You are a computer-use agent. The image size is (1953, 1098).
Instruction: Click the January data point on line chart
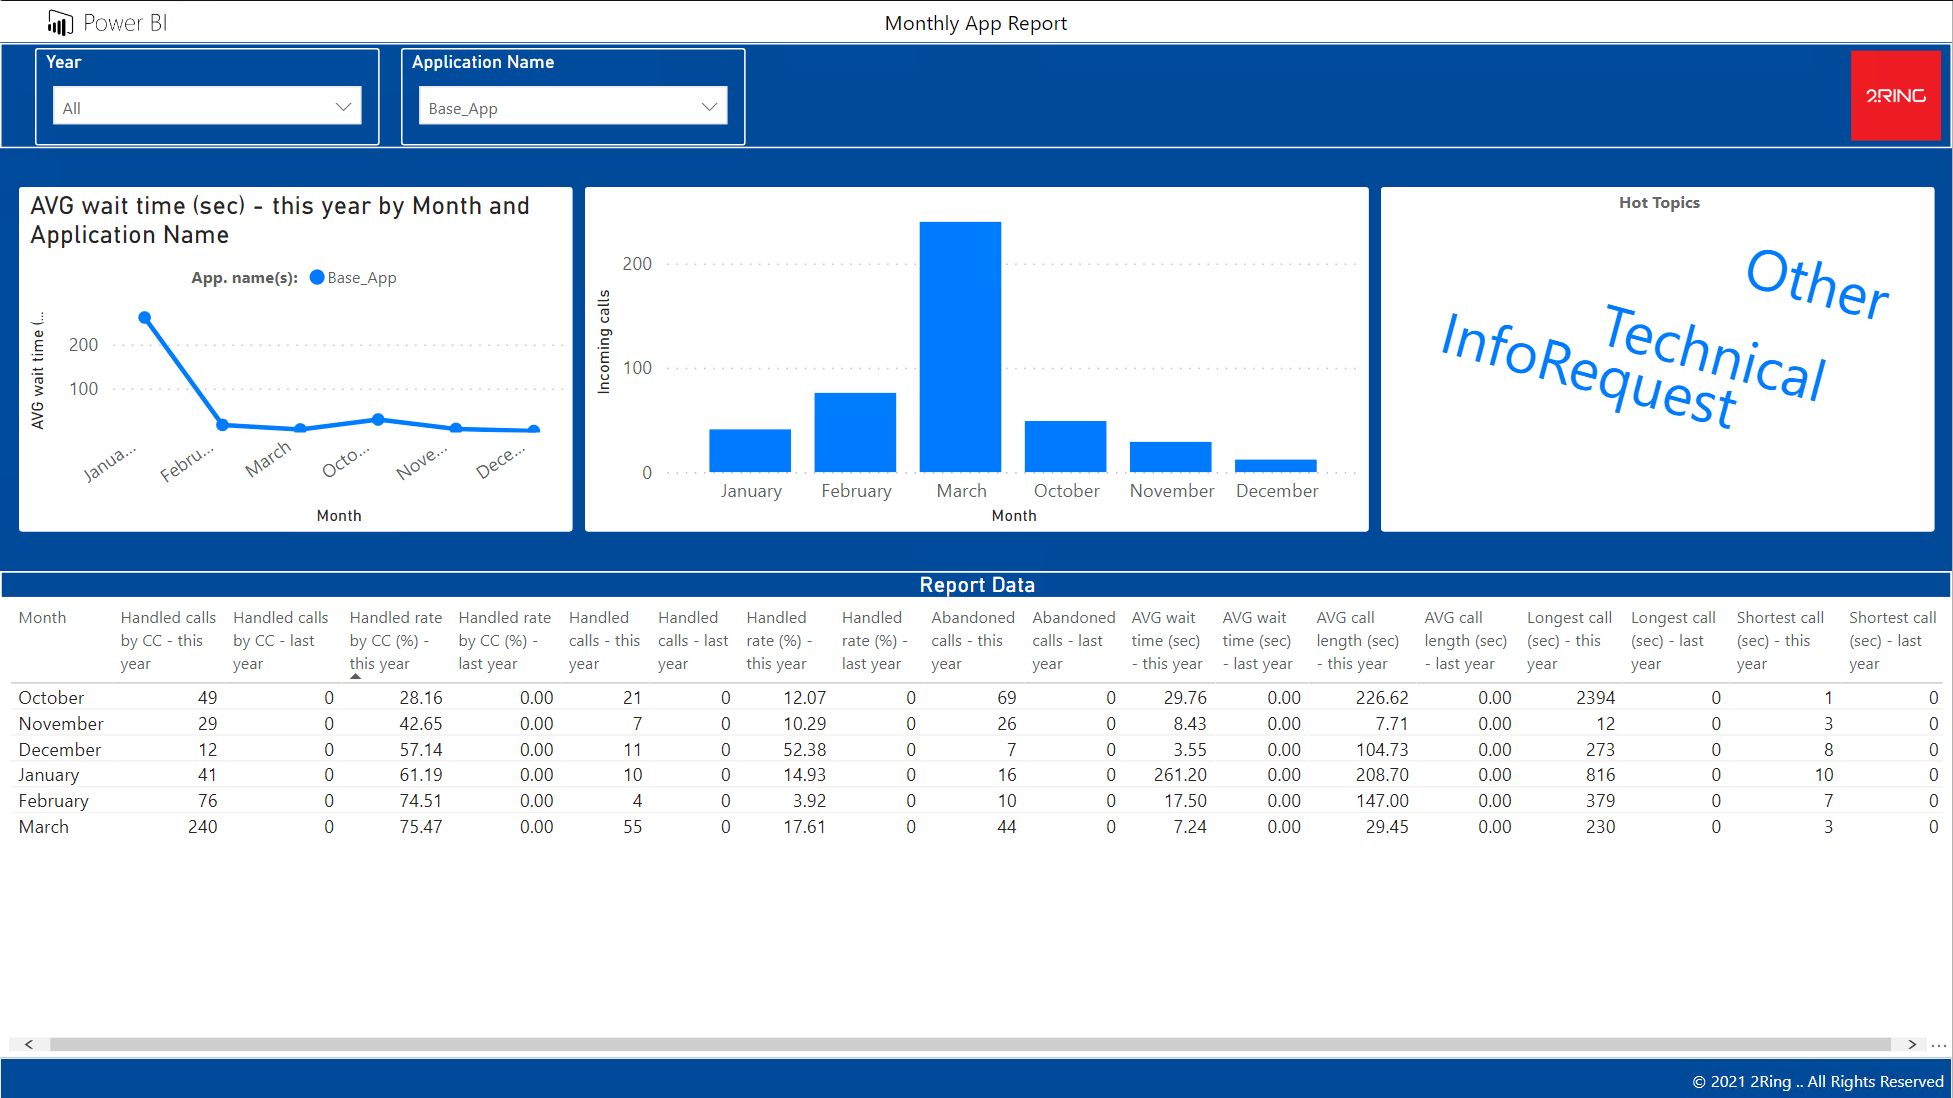[x=145, y=318]
